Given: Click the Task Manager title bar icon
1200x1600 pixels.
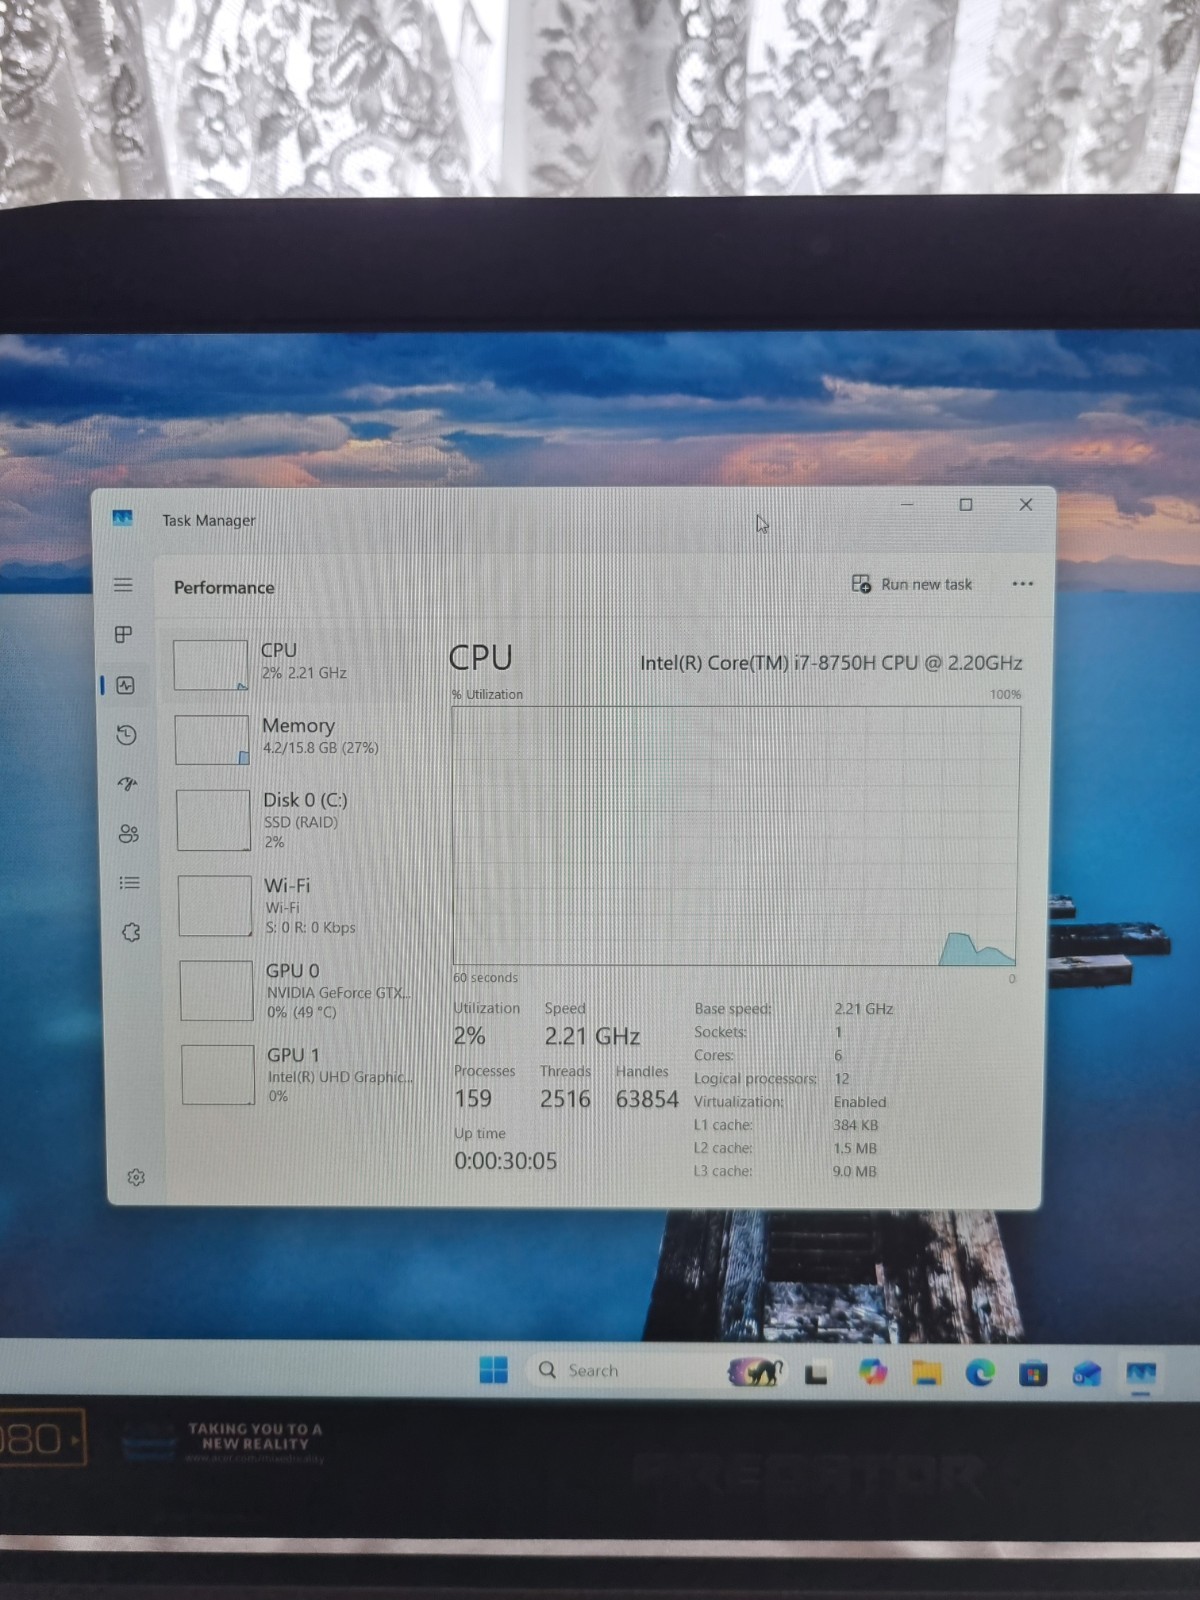Looking at the screenshot, I should pyautogui.click(x=122, y=518).
